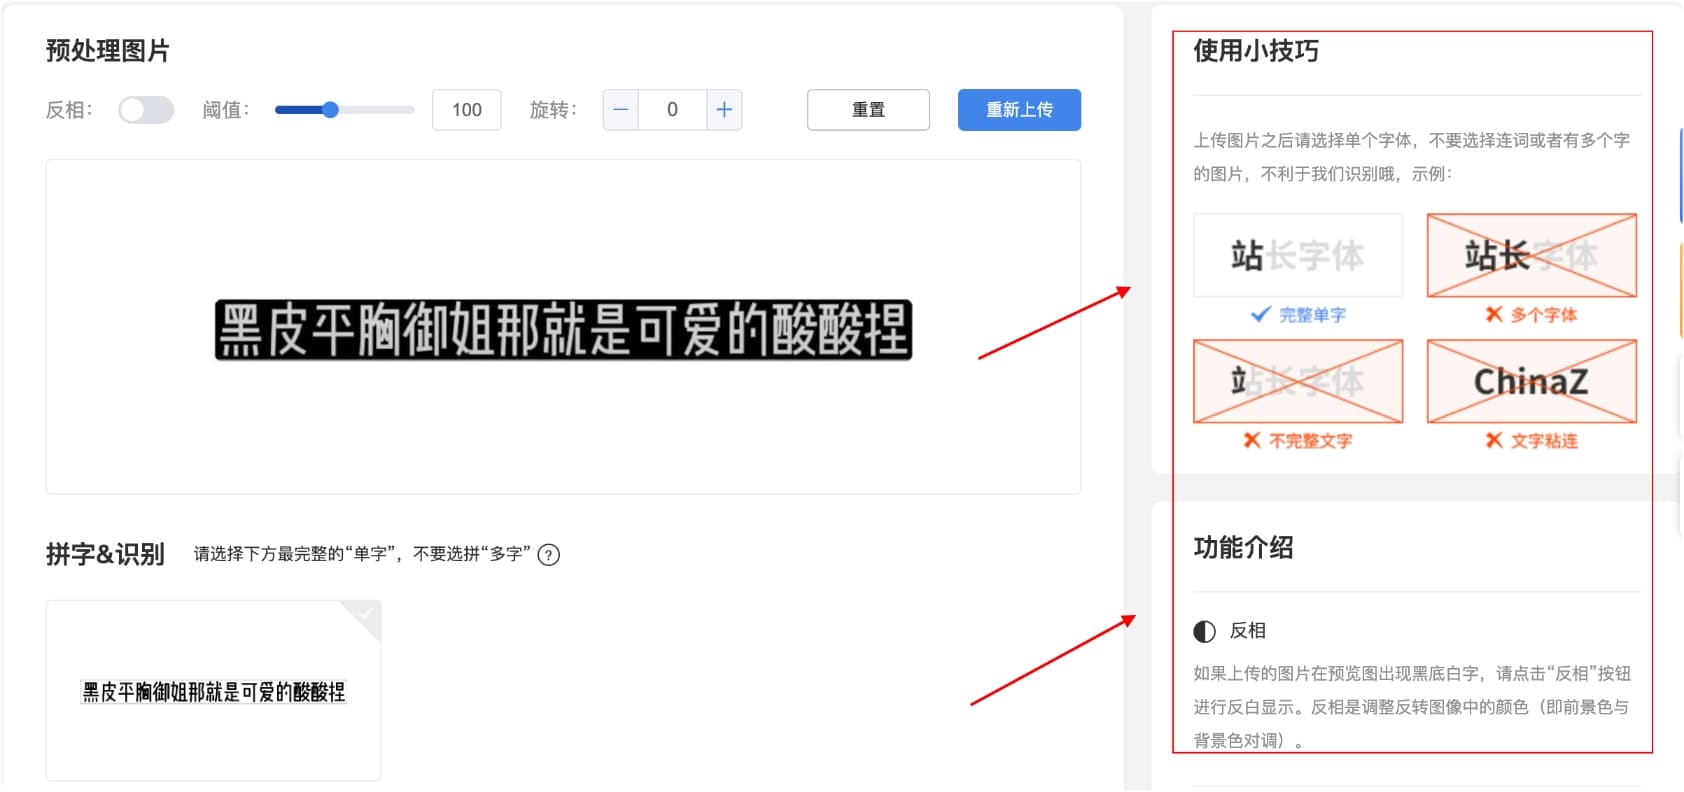This screenshot has width=1684, height=792.
Task: Click the black-background preview text image
Action: pyautogui.click(x=563, y=330)
